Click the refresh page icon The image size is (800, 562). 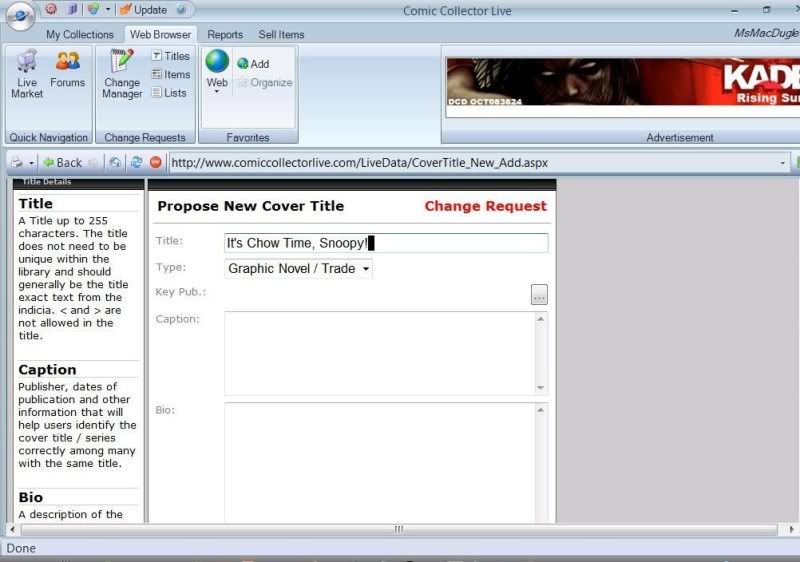(x=136, y=163)
